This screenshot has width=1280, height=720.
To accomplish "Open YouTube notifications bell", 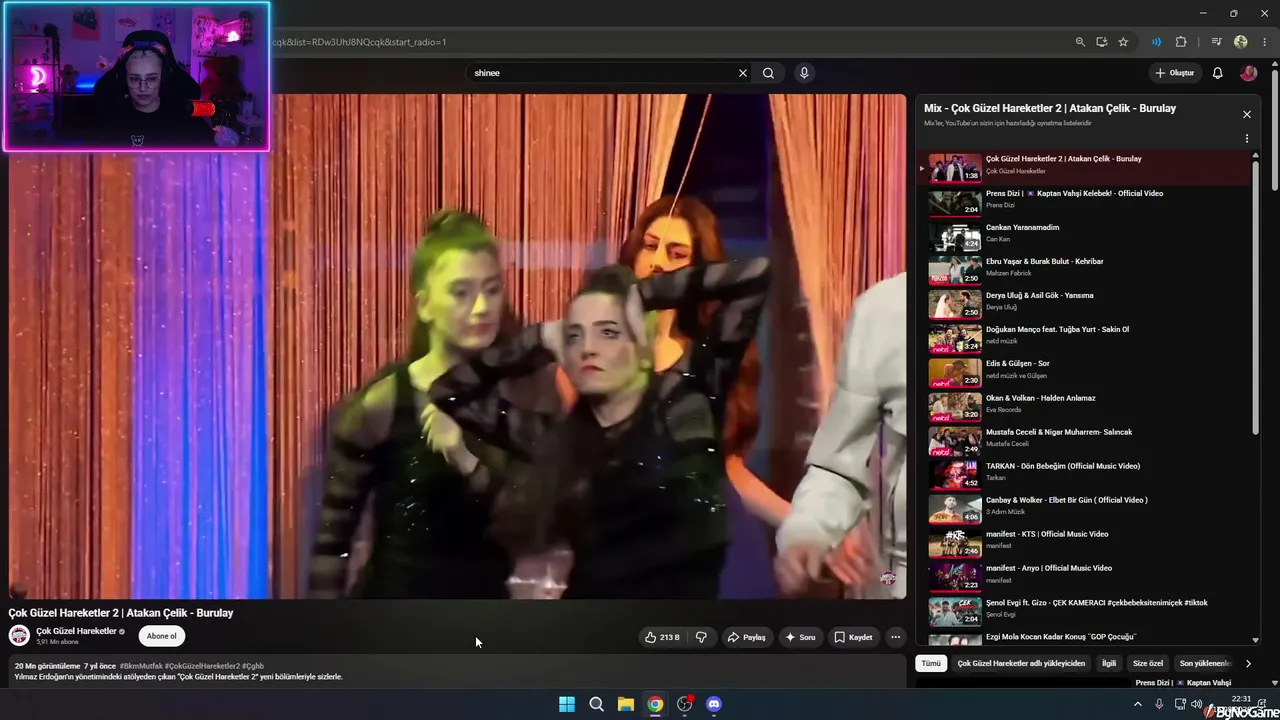I will pos(1217,73).
